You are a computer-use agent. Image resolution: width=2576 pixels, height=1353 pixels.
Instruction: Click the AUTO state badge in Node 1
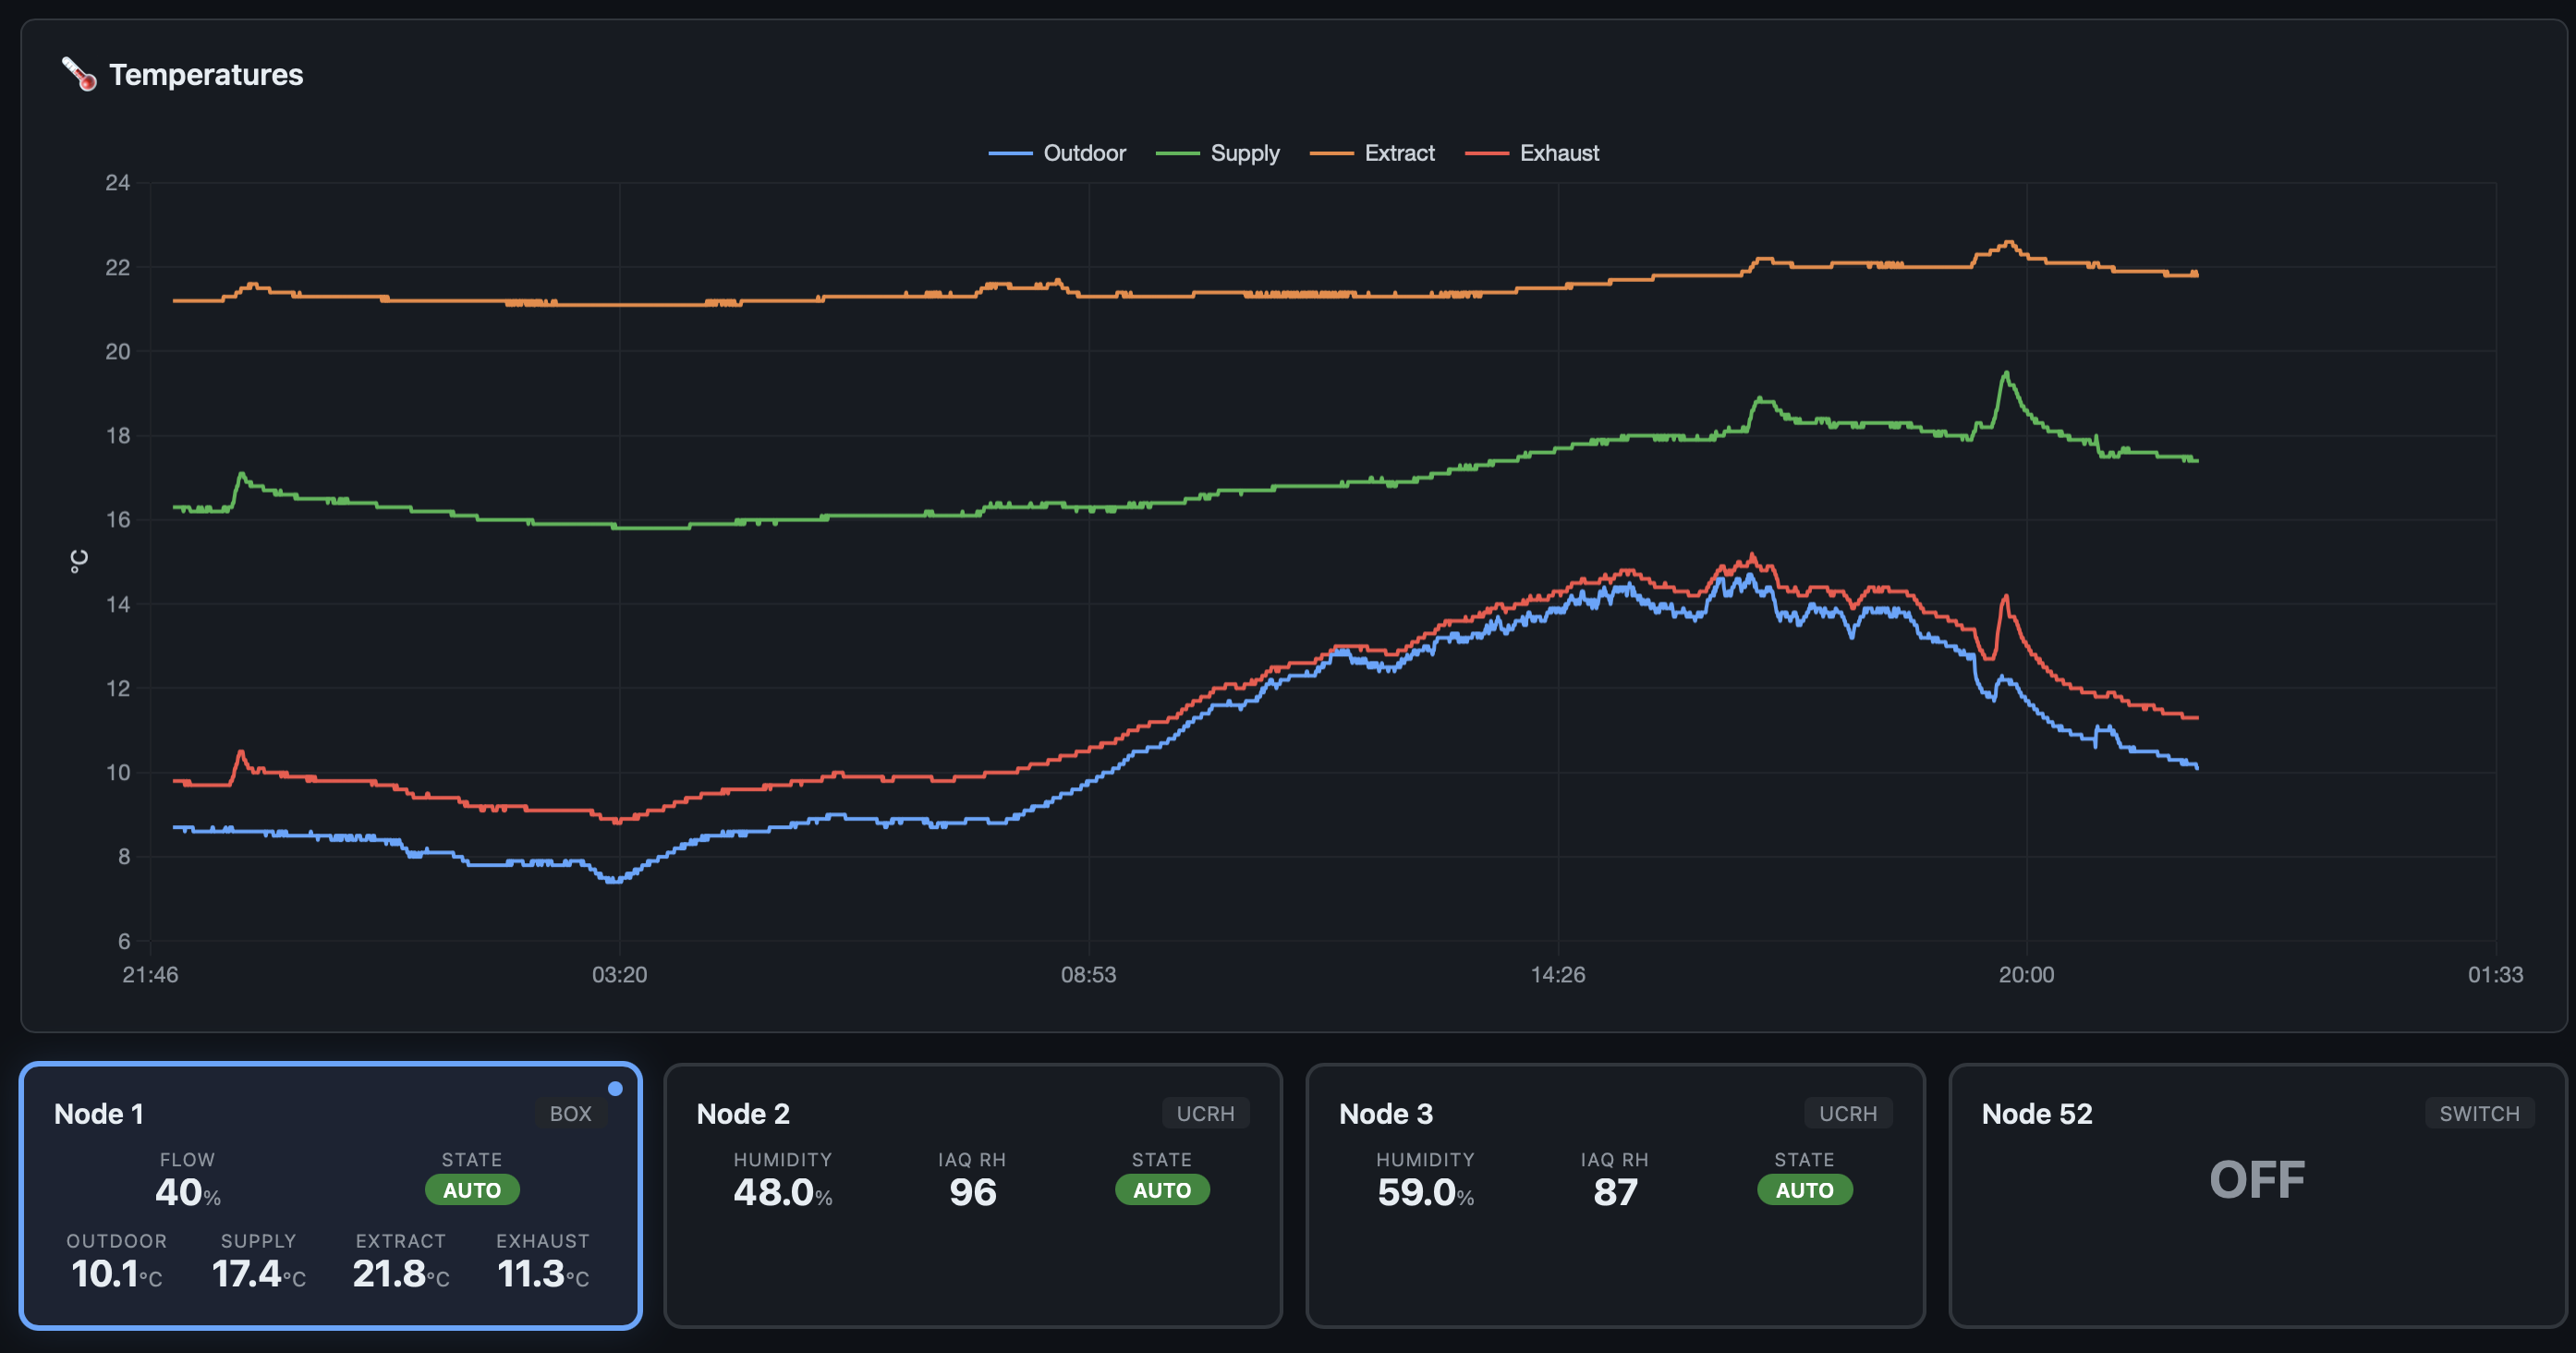click(472, 1190)
